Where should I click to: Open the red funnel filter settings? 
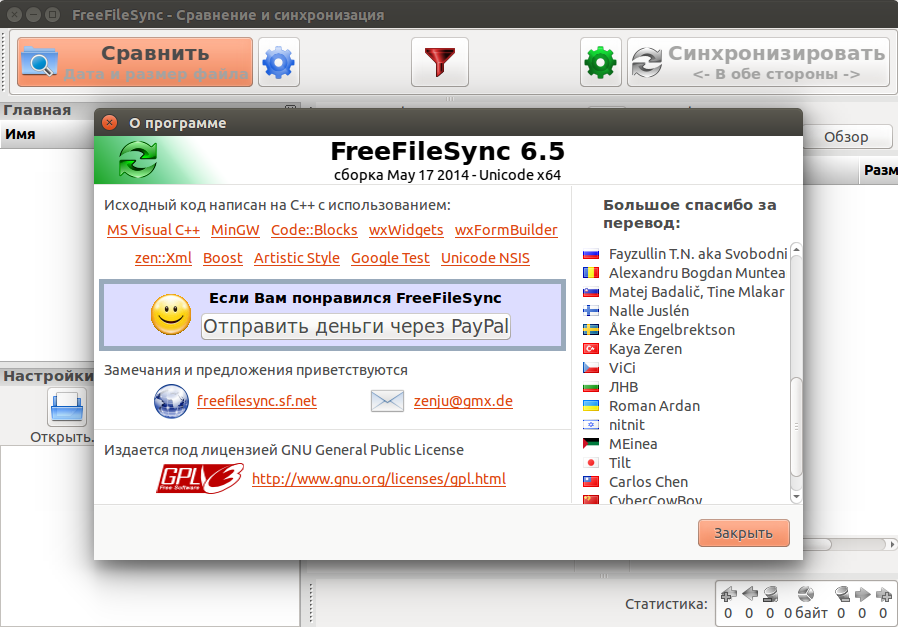tap(440, 62)
